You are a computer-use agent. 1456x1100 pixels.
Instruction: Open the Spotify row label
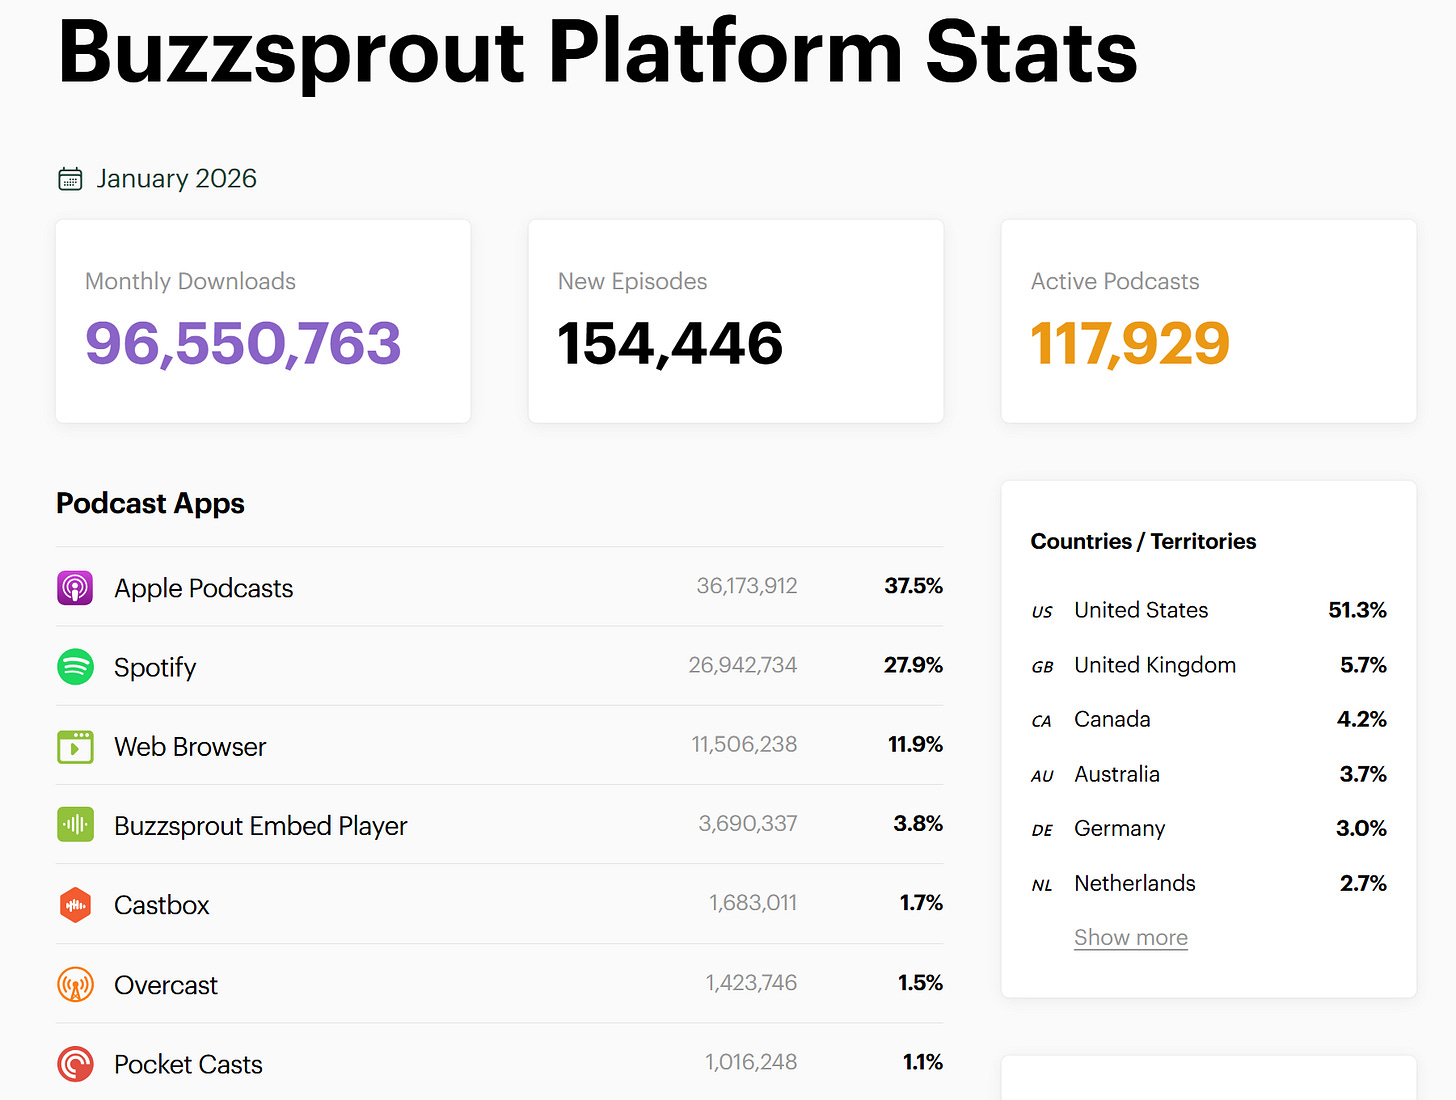click(155, 667)
